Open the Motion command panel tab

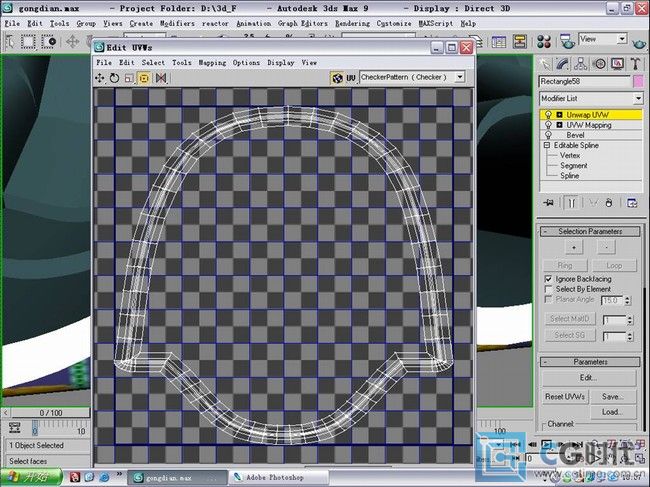coord(599,64)
